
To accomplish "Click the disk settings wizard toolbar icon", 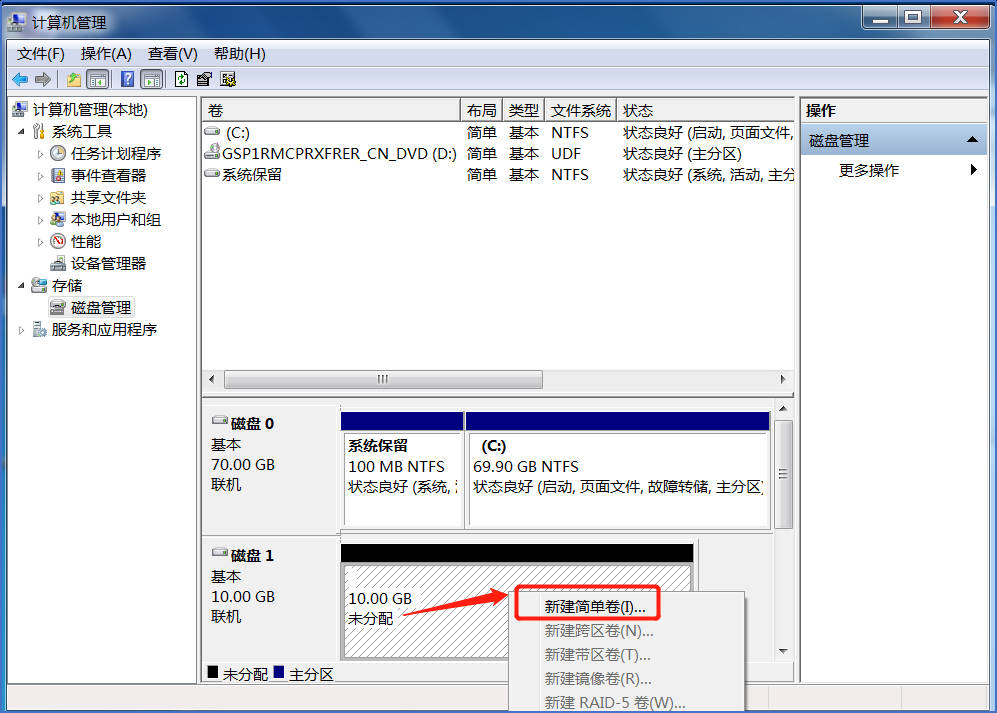I will (228, 80).
